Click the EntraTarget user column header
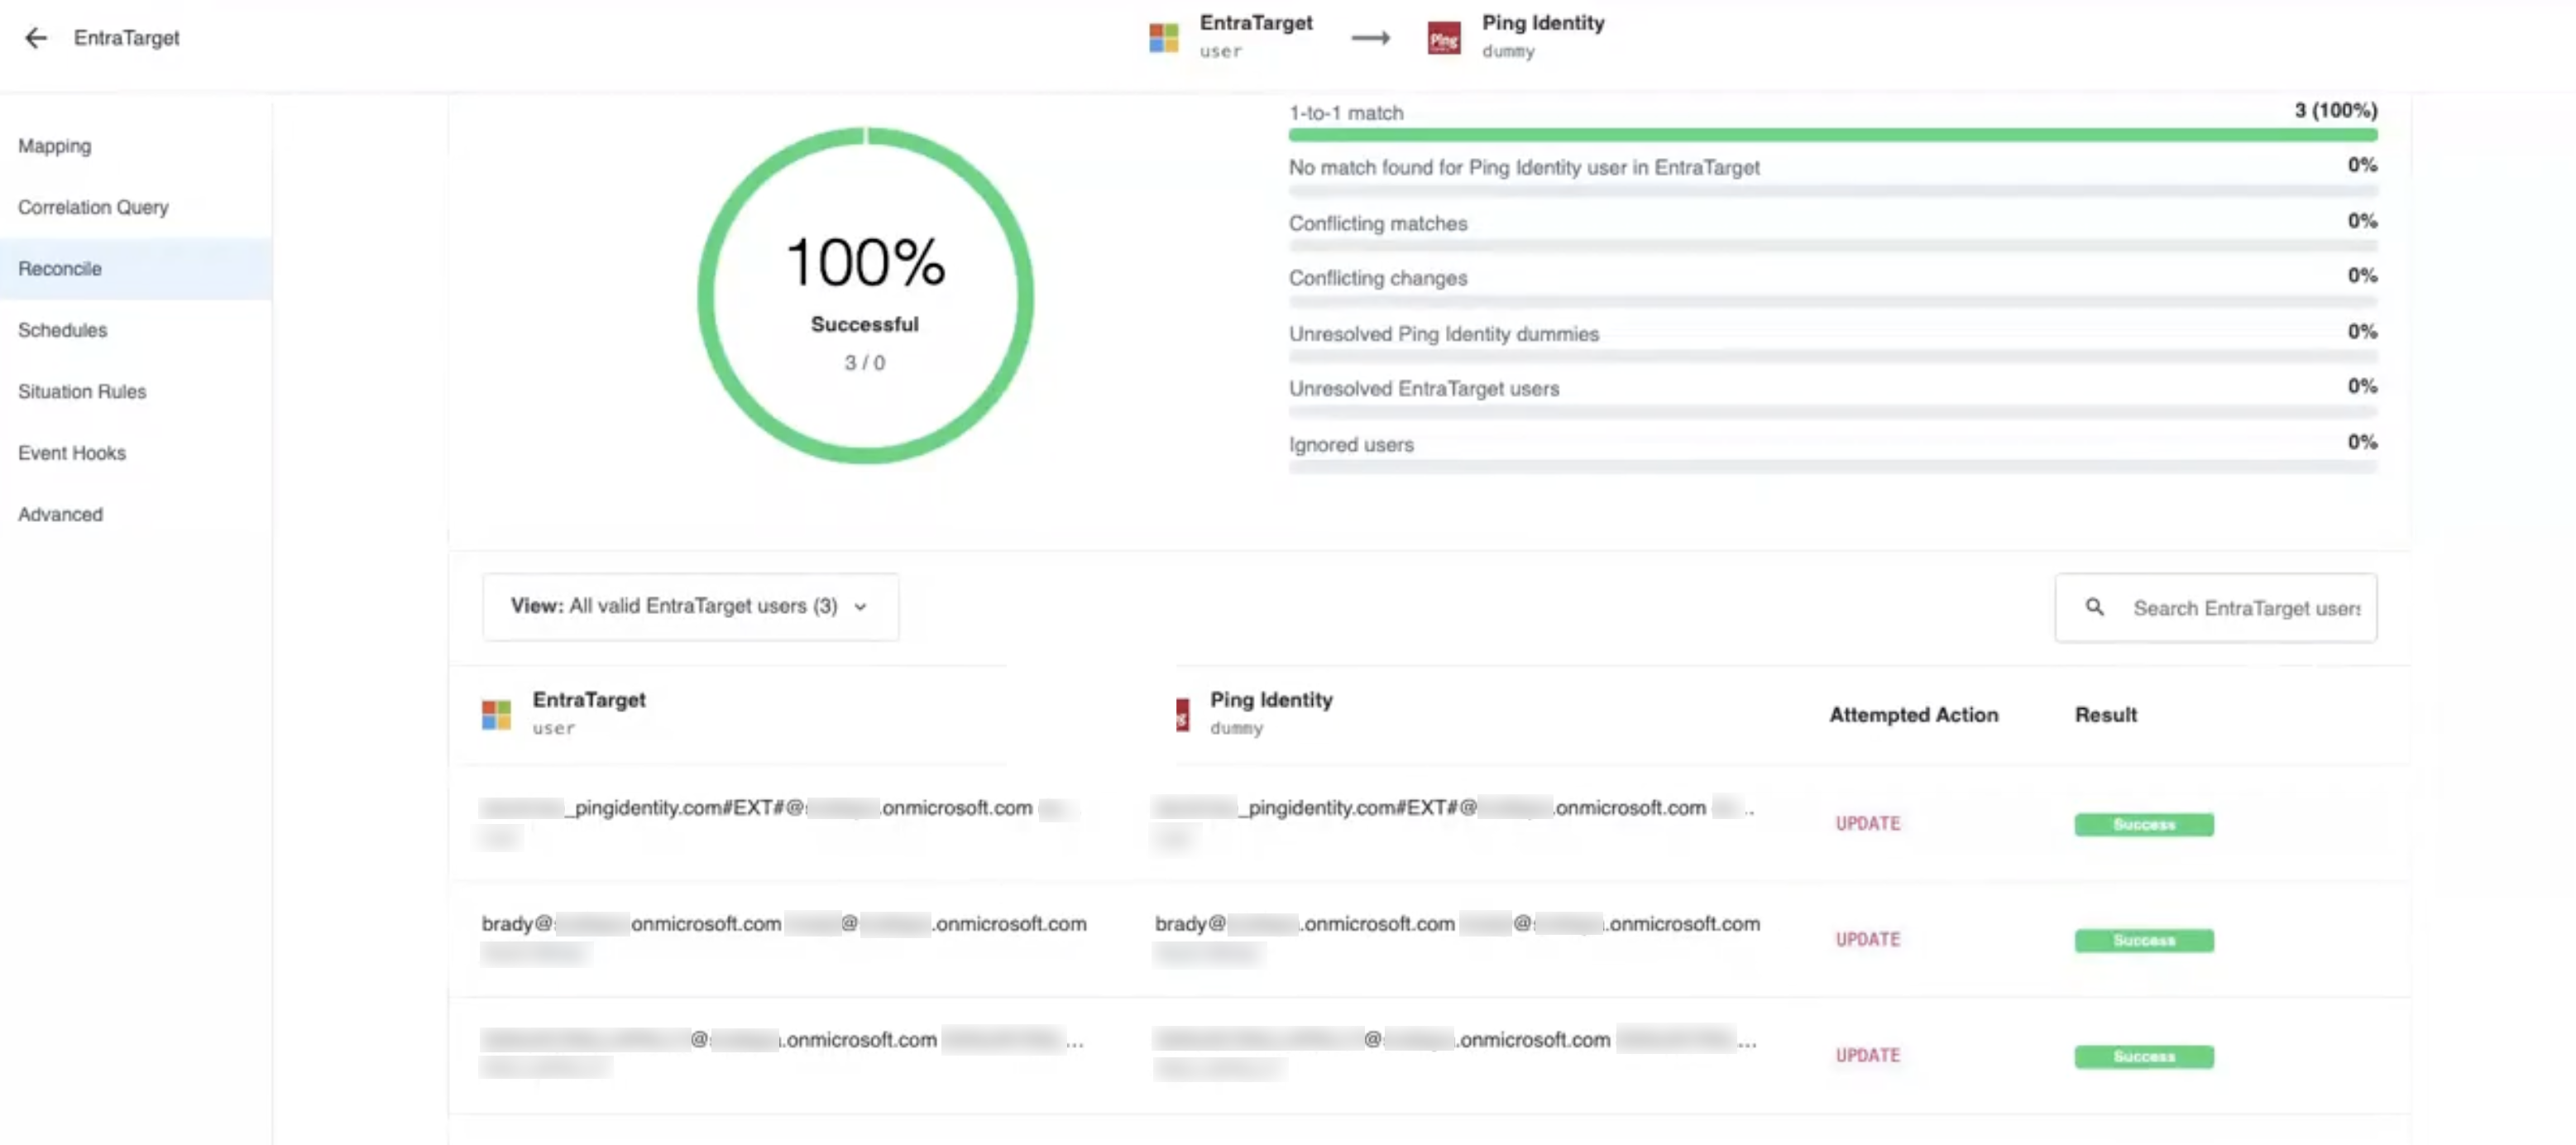 coord(589,712)
